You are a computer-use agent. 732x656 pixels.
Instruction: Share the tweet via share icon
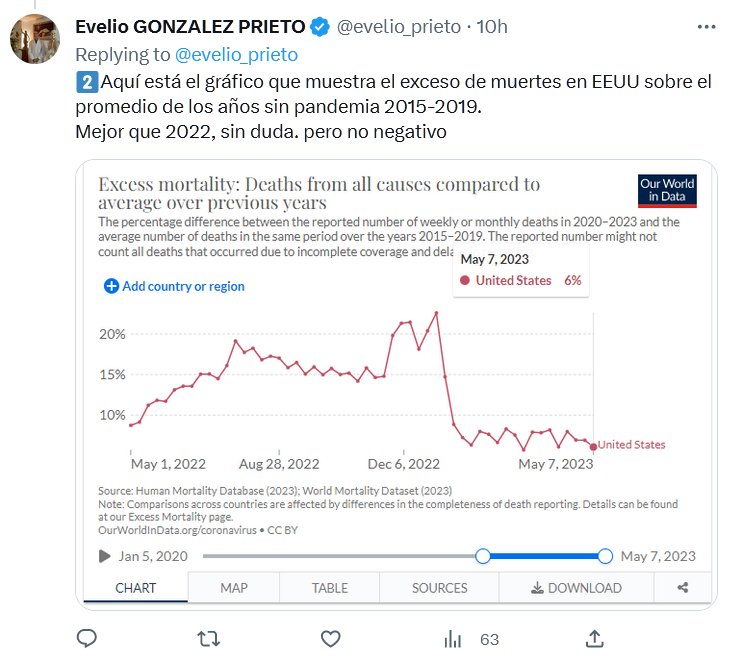click(594, 638)
